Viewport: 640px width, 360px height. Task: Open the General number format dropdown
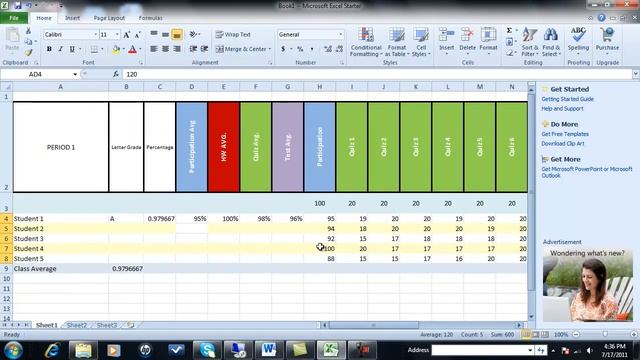point(341,35)
